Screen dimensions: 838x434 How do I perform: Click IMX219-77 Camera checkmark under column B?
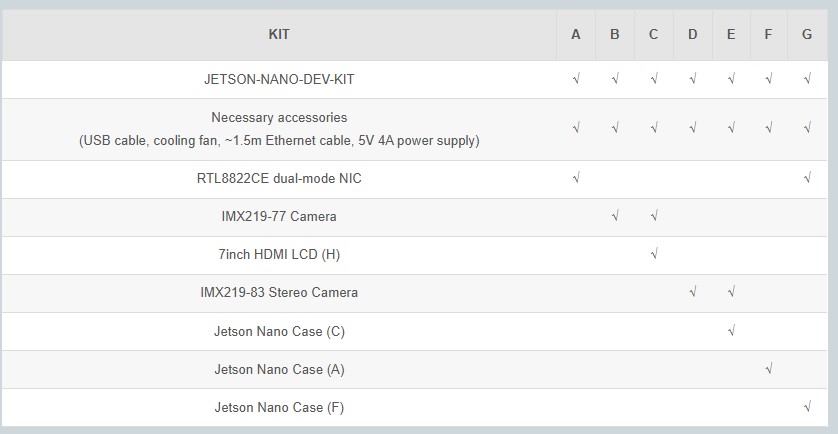click(x=615, y=216)
